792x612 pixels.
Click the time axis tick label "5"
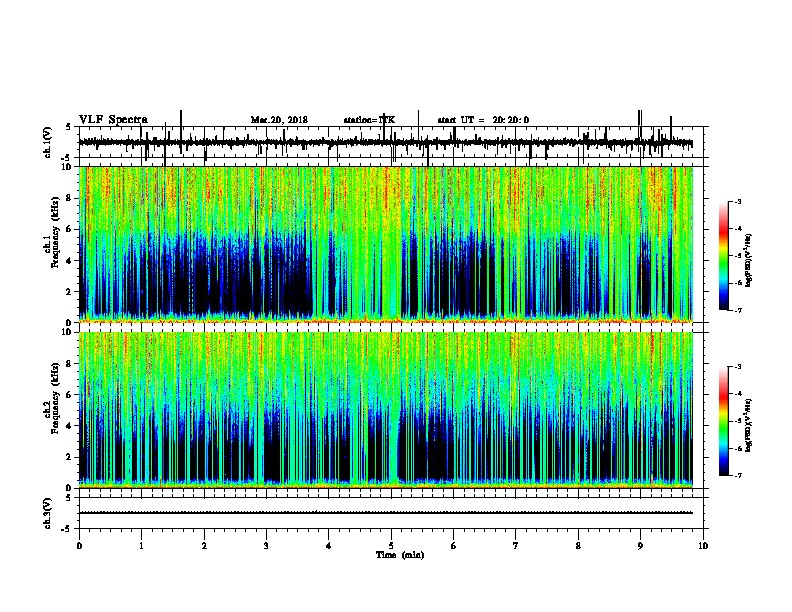click(391, 546)
